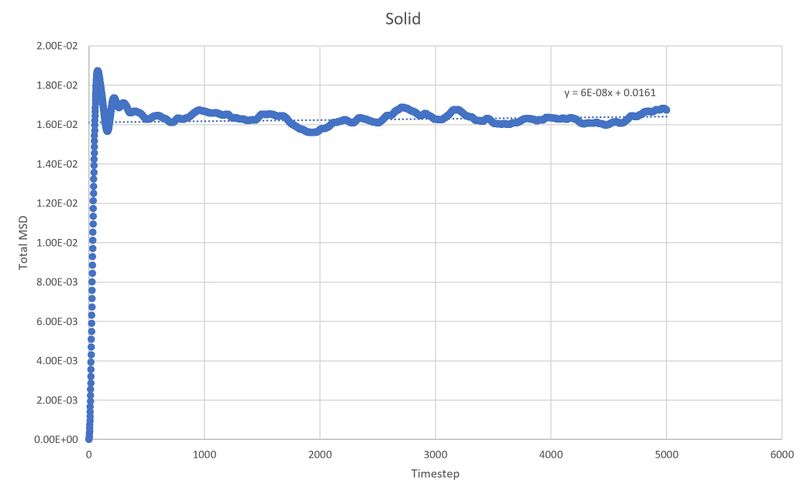Select the 'Timestep' horizontal axis title
Screen dimensions: 800x488
point(435,474)
